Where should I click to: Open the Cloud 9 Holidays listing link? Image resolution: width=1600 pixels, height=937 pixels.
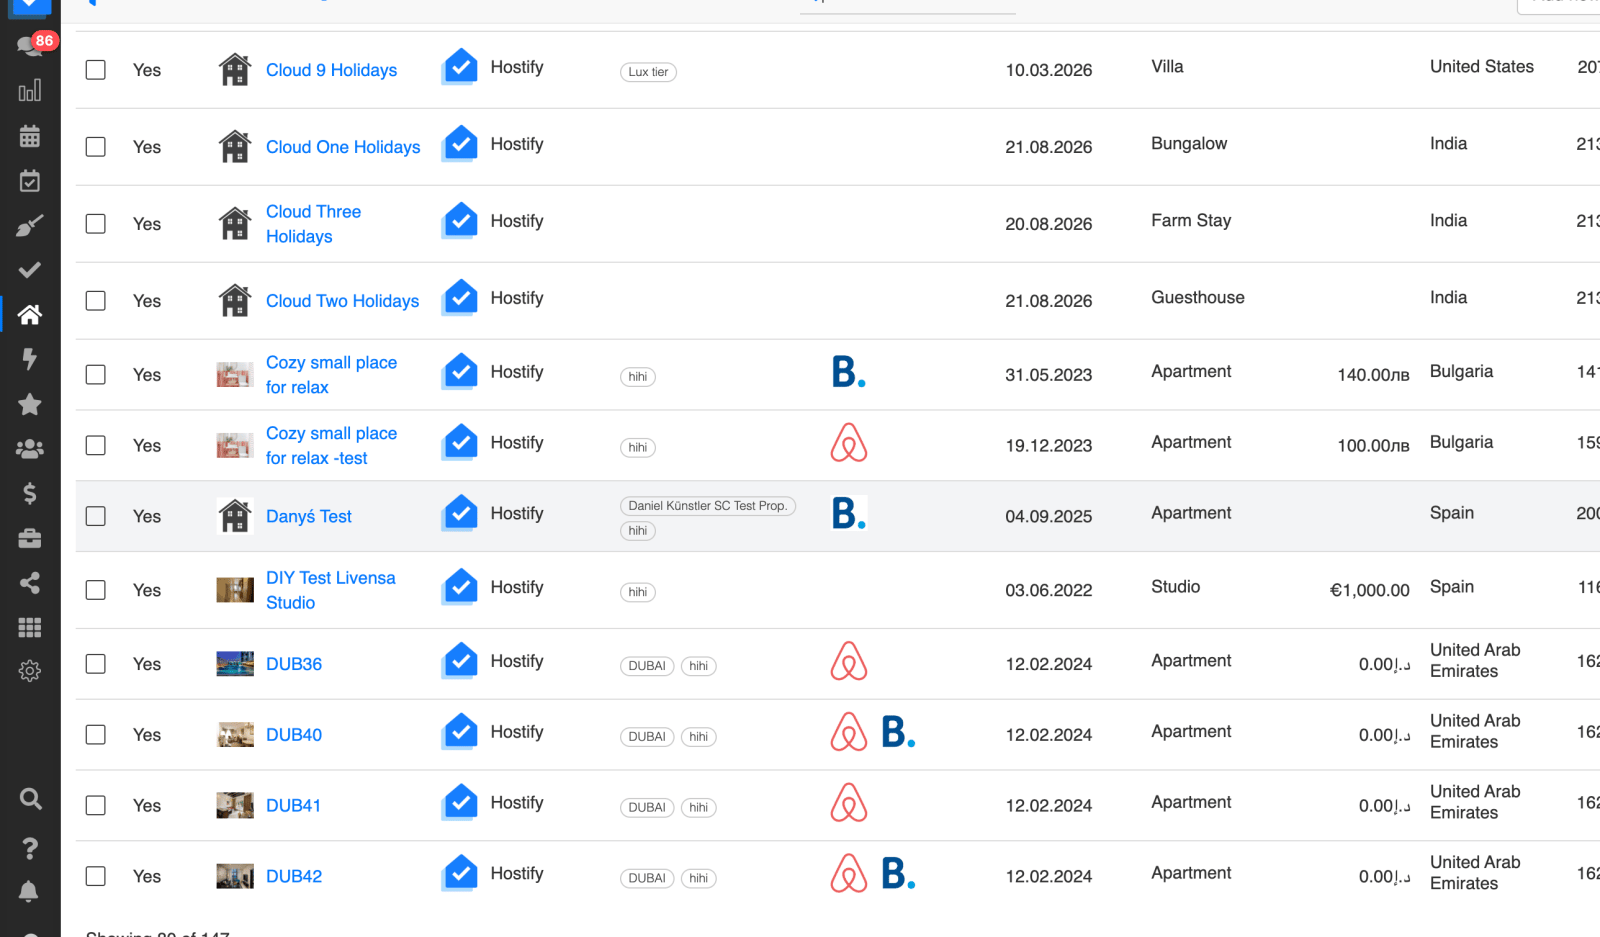pos(331,70)
